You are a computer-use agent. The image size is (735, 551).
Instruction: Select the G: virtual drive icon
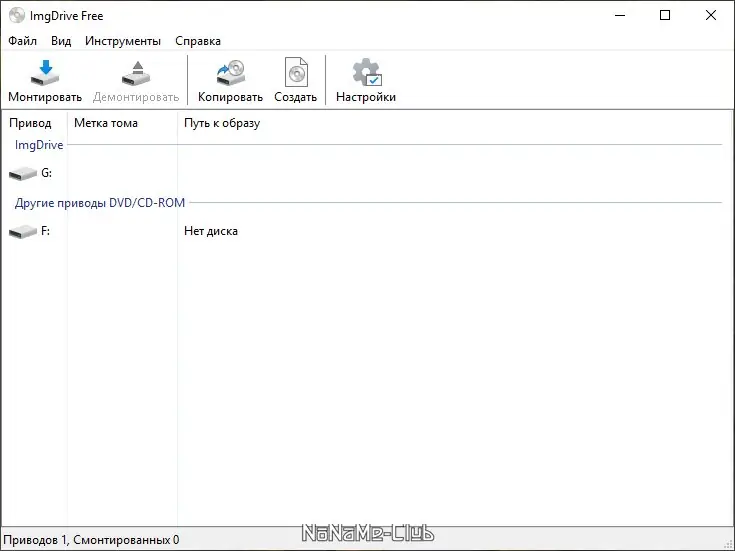pos(23,174)
